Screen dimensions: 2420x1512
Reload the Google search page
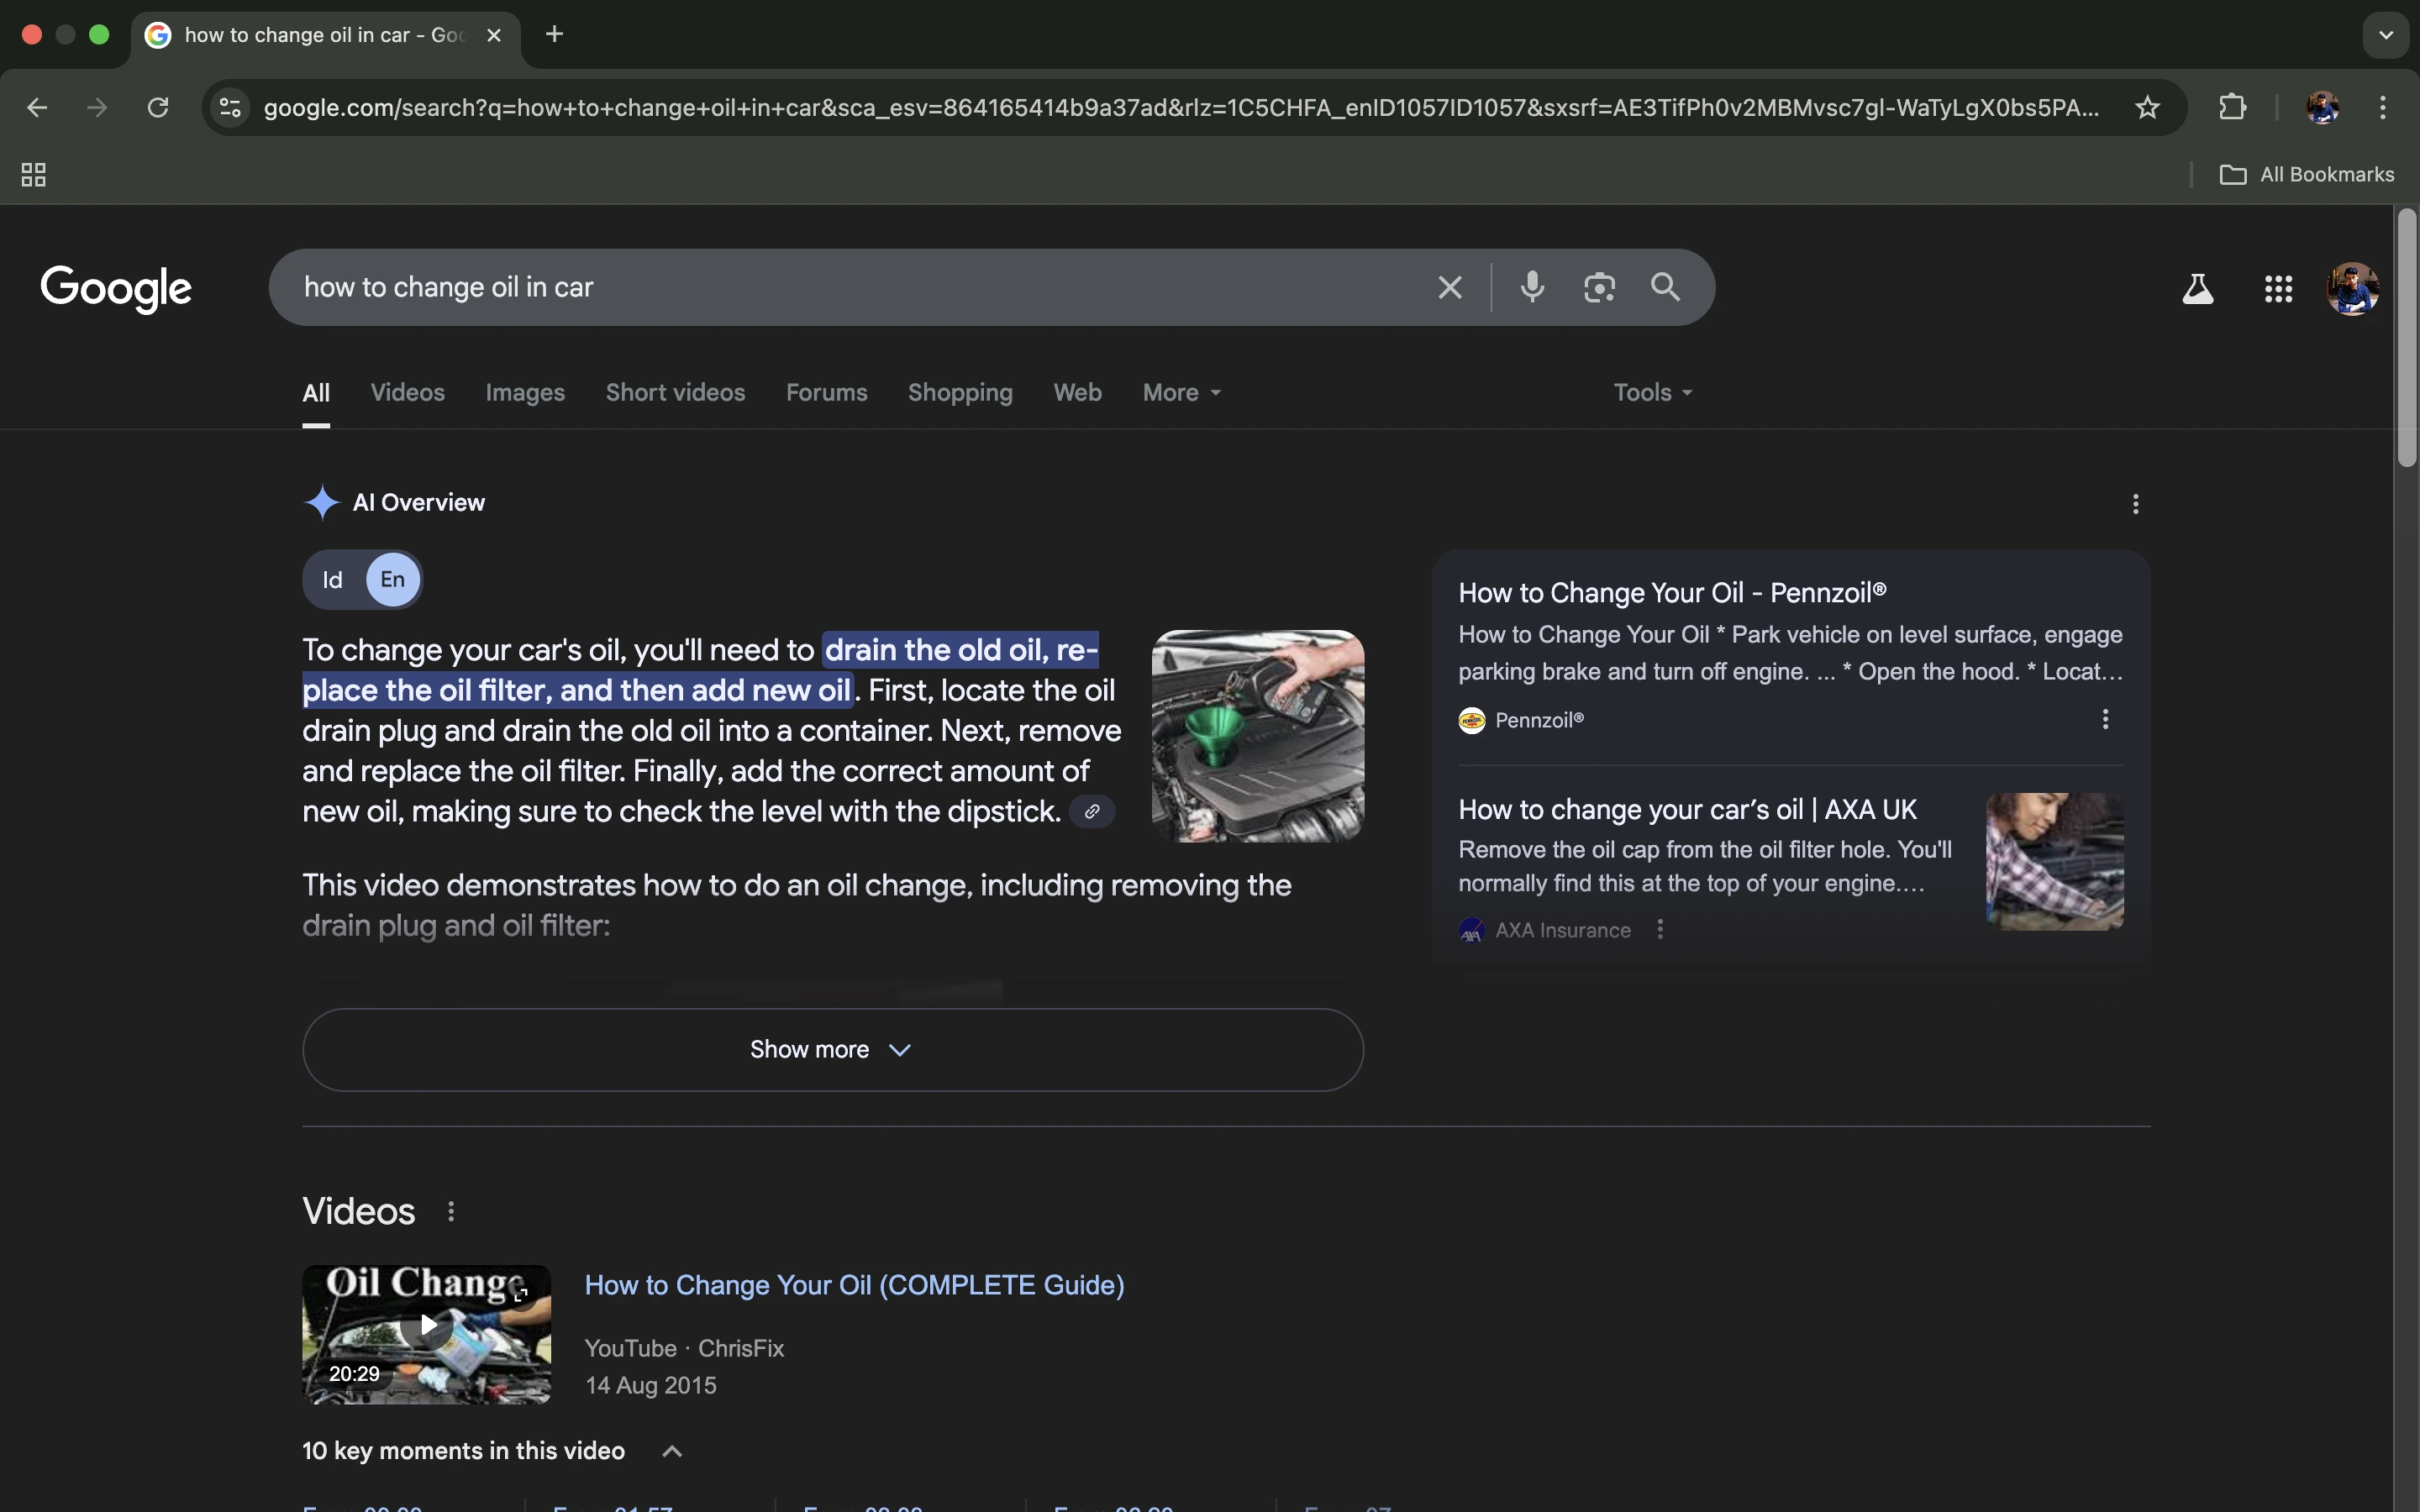[158, 107]
